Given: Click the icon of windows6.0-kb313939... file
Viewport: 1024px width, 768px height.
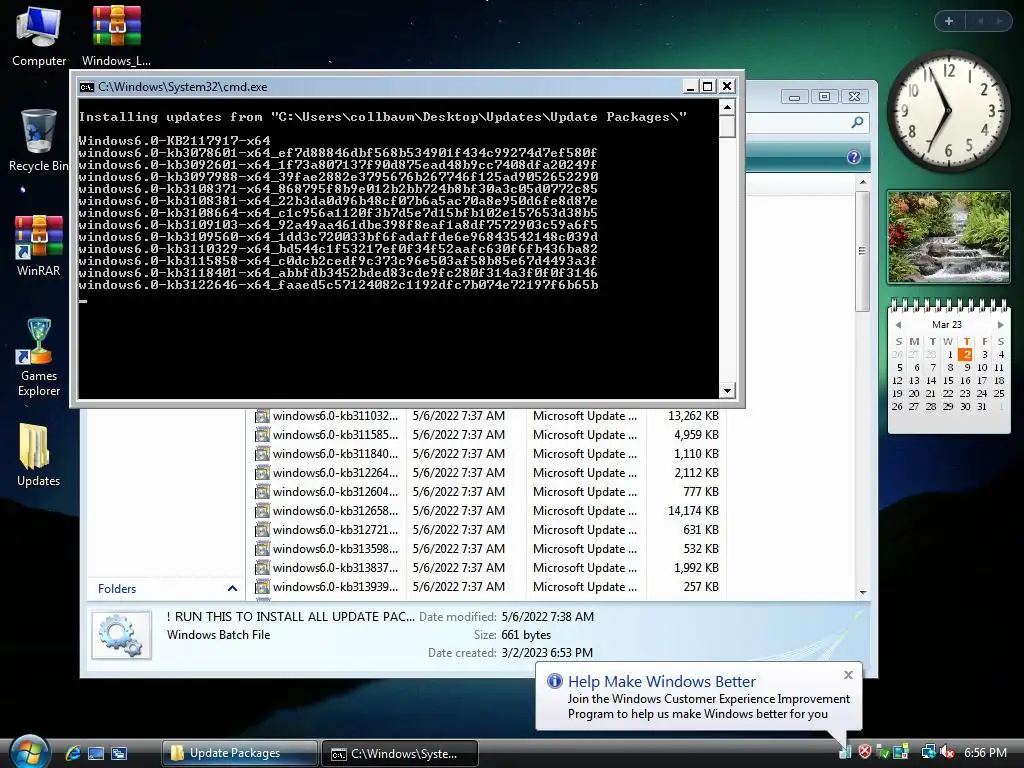Looking at the screenshot, I should click(262, 587).
